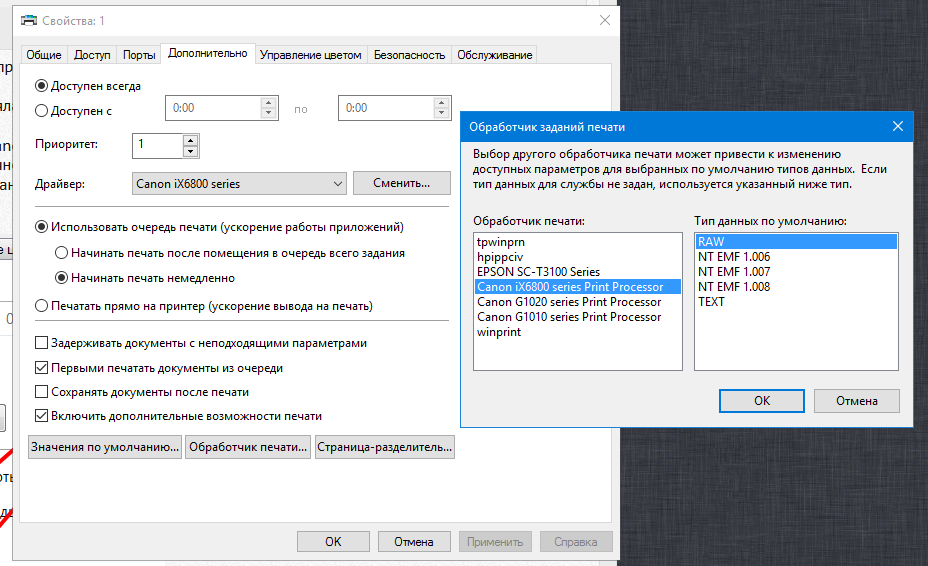Select winprint print processor
928x566 pixels.
[578, 332]
